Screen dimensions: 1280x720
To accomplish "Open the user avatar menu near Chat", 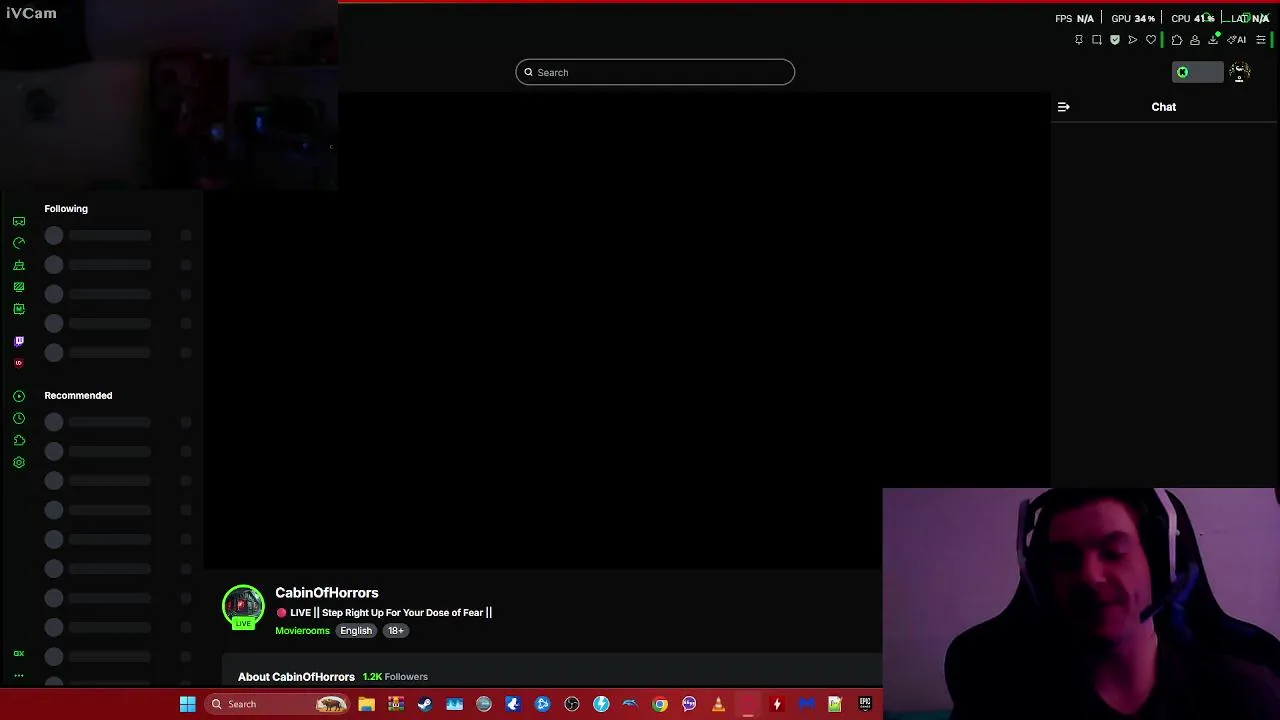I will pos(1240,72).
